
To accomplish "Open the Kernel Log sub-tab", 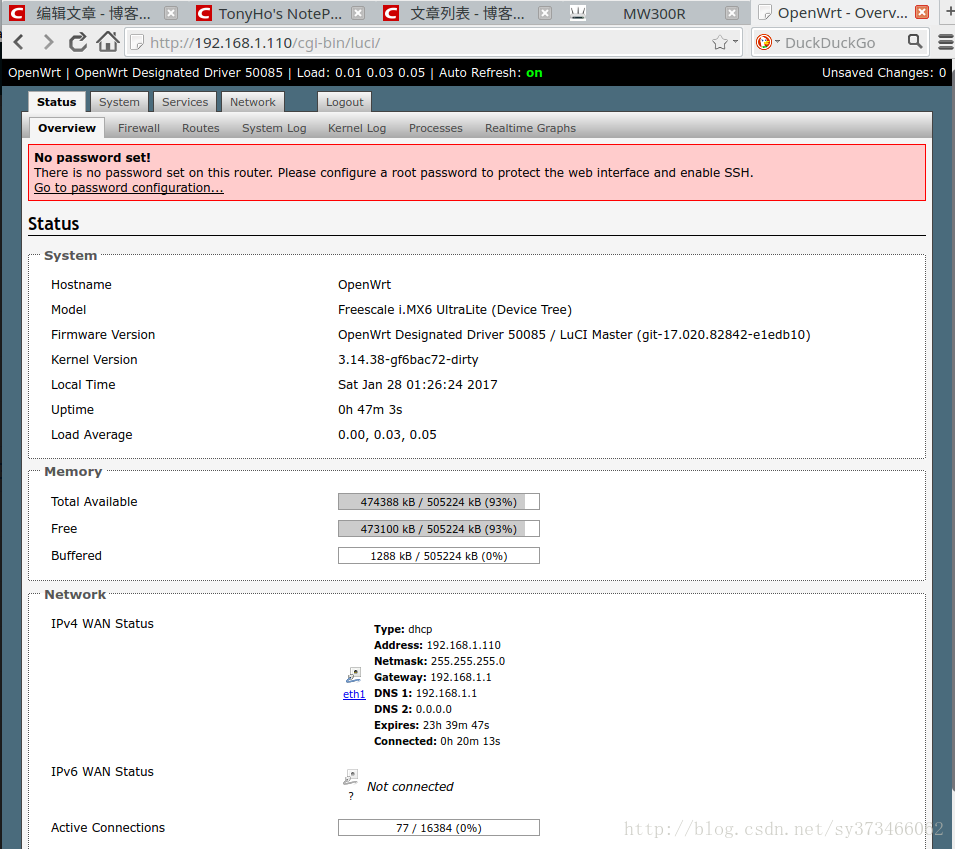I will 357,128.
